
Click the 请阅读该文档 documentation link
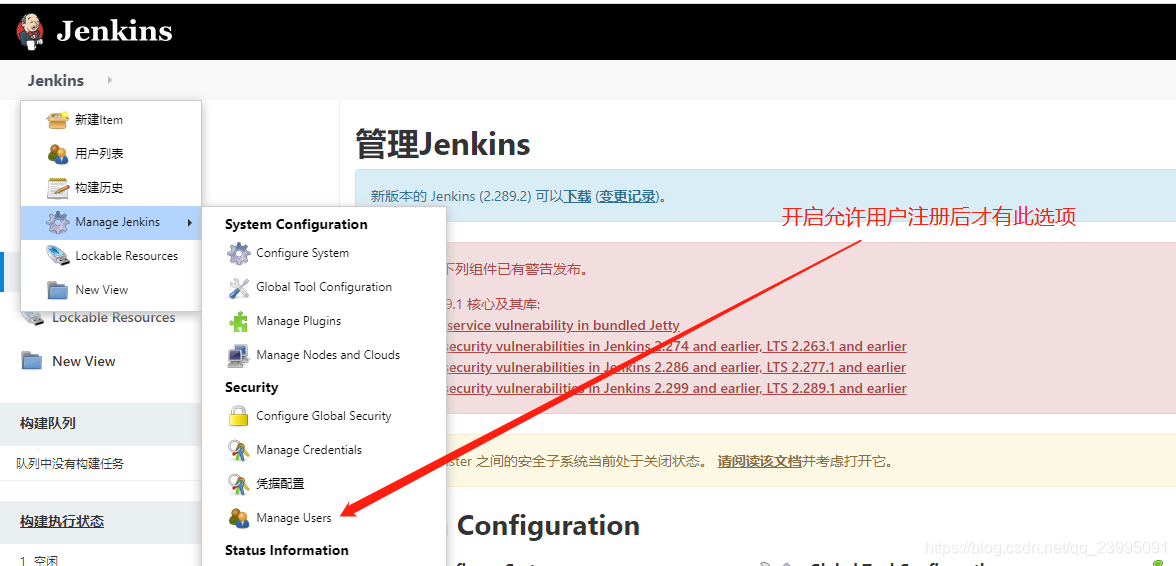(x=760, y=461)
